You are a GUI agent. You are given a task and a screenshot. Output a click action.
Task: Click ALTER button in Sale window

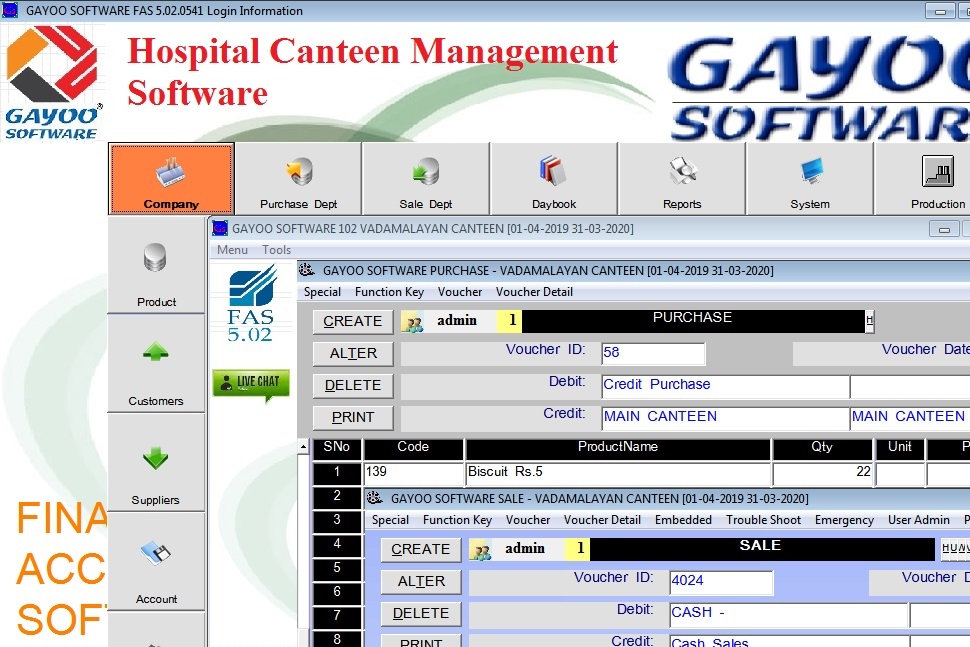click(x=421, y=582)
